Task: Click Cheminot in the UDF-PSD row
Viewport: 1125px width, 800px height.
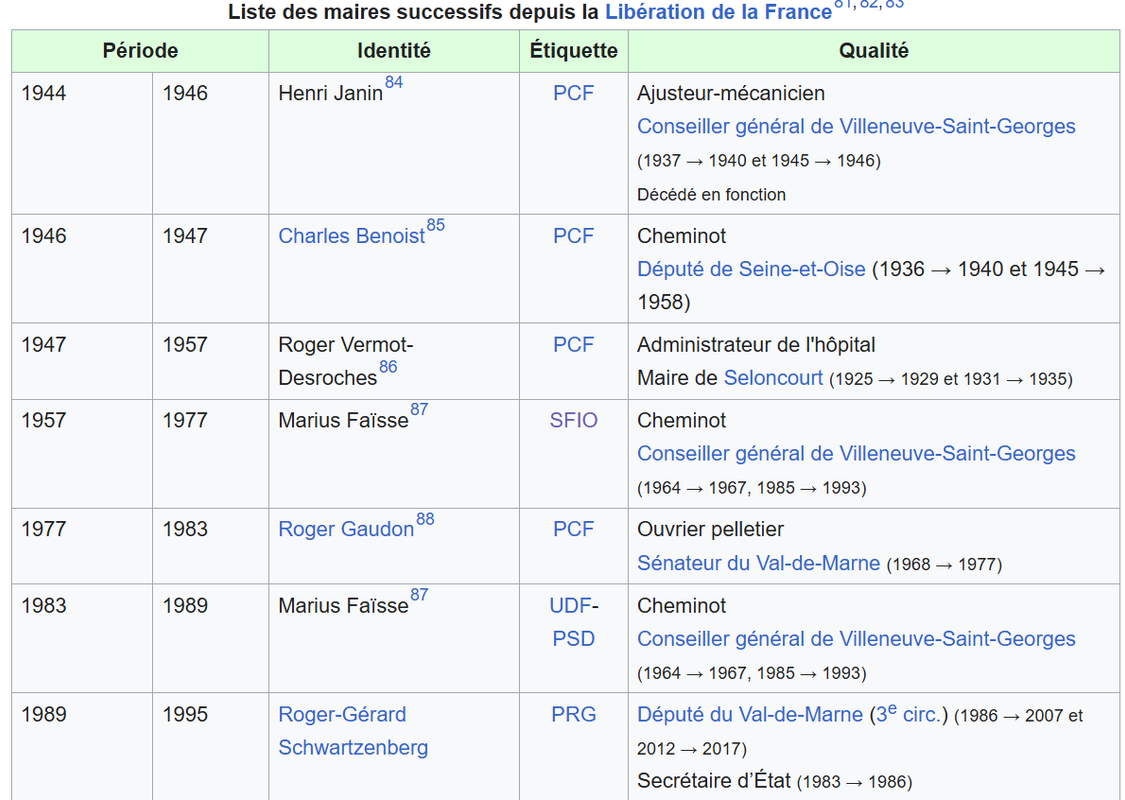Action: point(682,606)
